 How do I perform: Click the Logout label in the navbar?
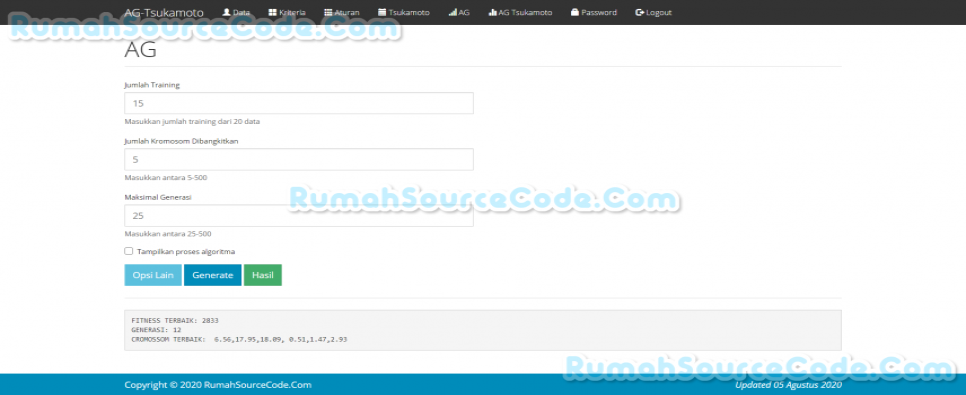pos(659,12)
